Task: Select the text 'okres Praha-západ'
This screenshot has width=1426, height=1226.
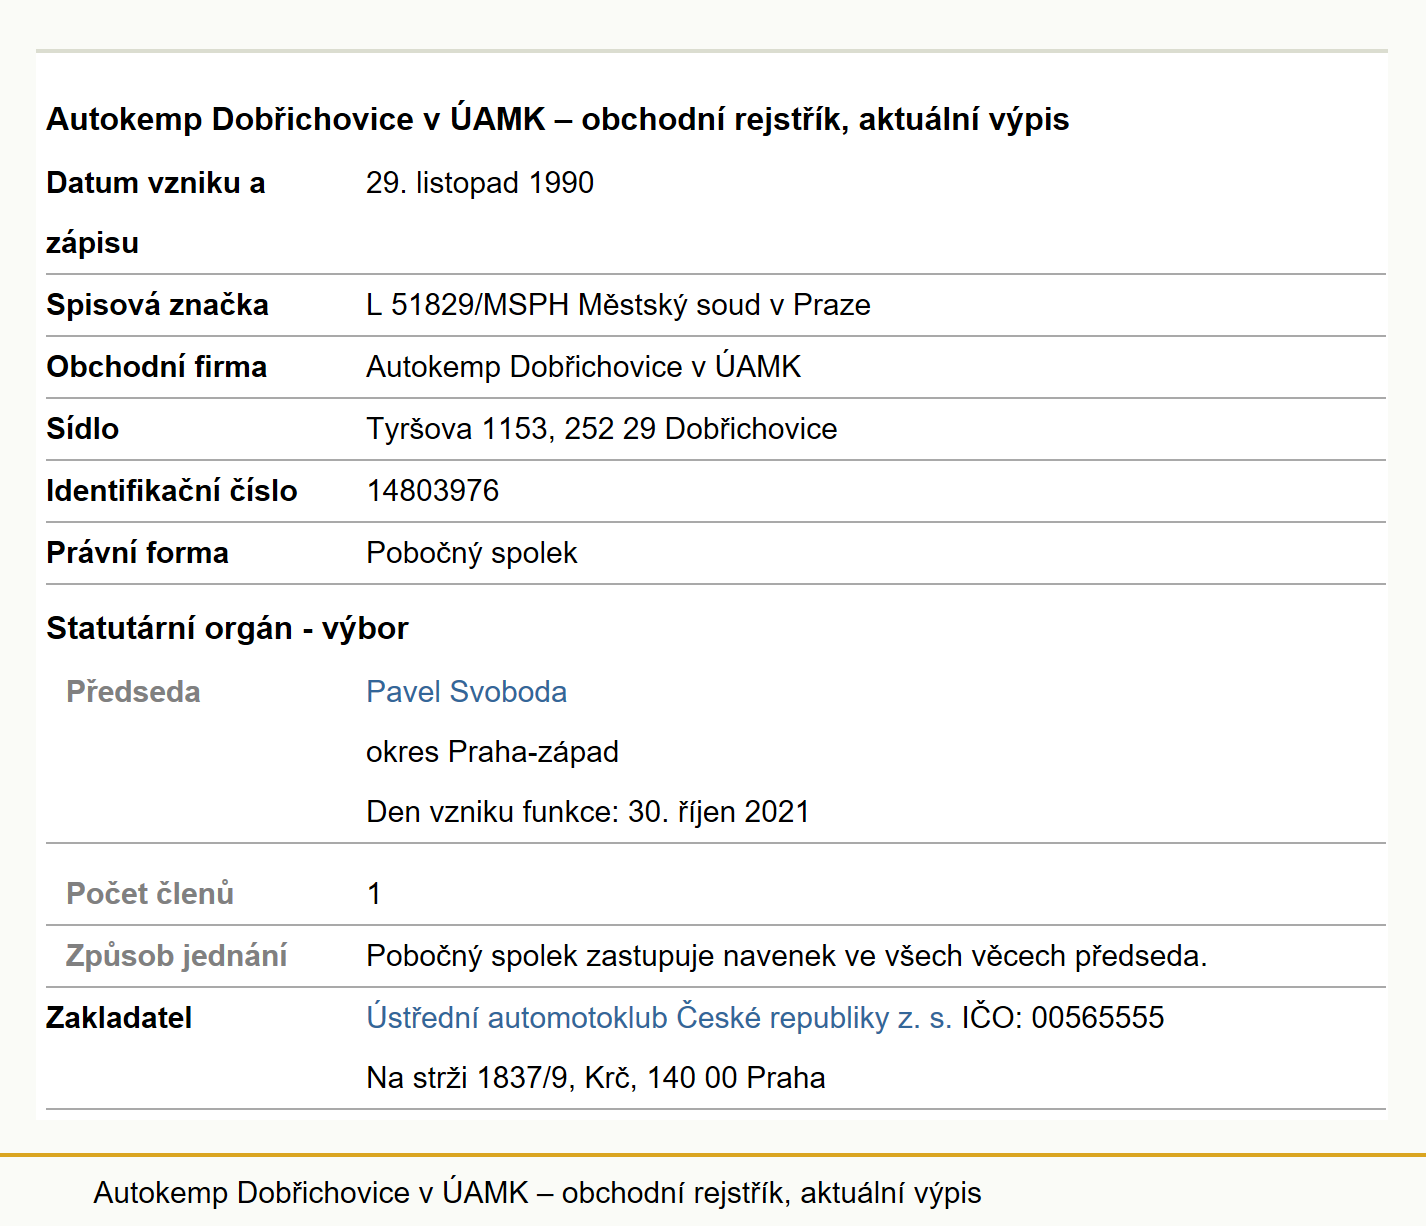Action: point(492,752)
